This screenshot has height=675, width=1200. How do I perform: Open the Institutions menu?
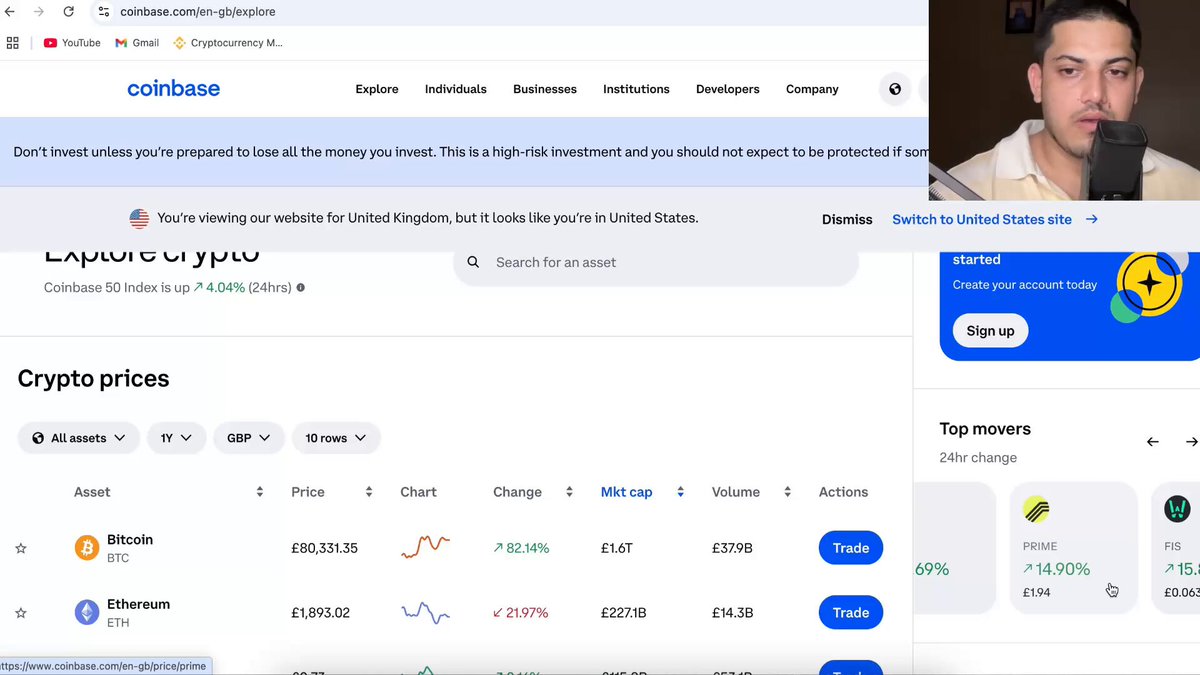(636, 89)
